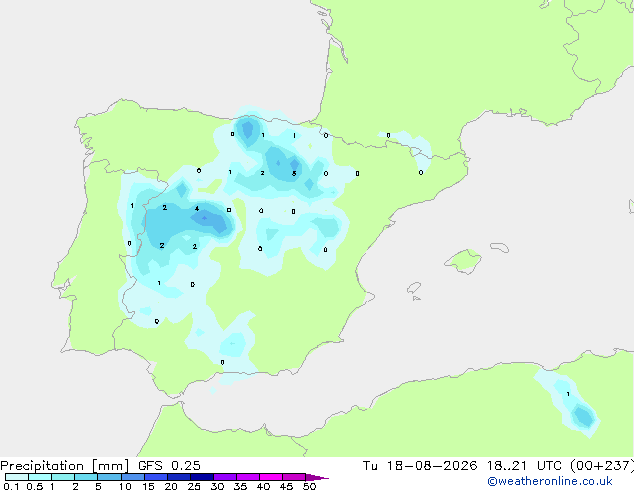Click the 'Precipitation [mm]' title text
This screenshot has width=634, height=490.
(x=65, y=466)
